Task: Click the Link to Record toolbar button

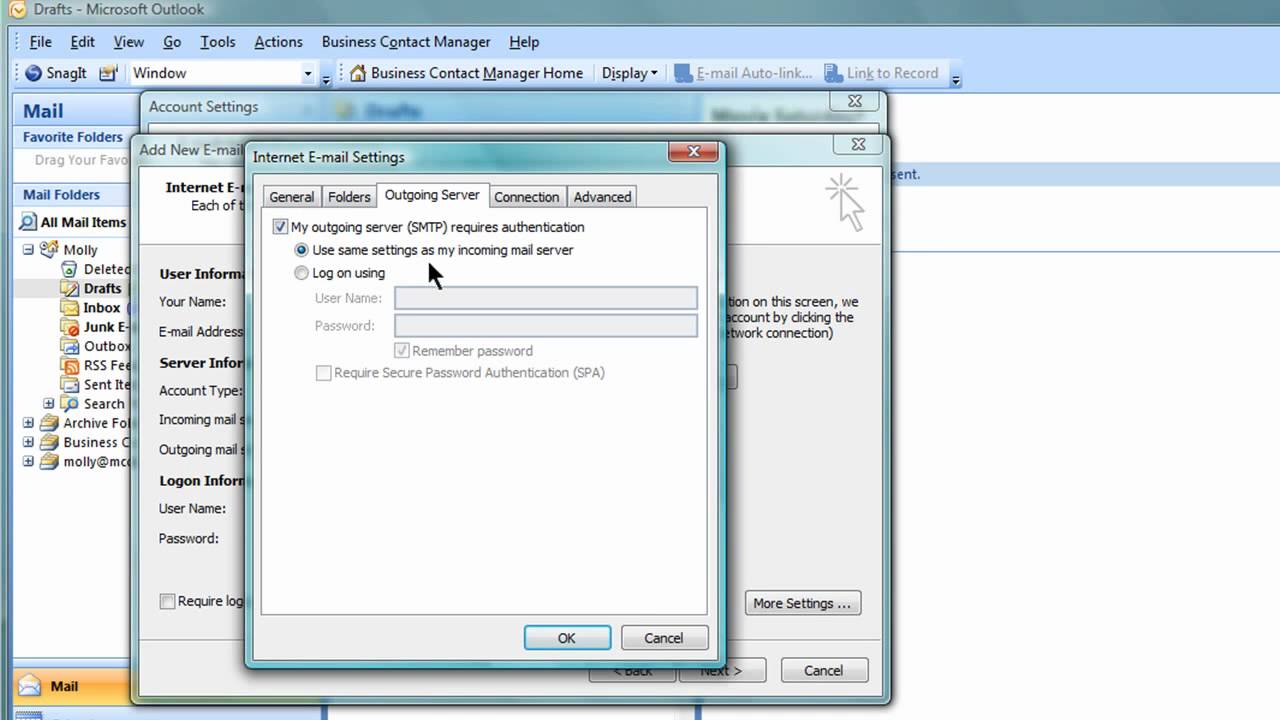Action: [x=881, y=73]
